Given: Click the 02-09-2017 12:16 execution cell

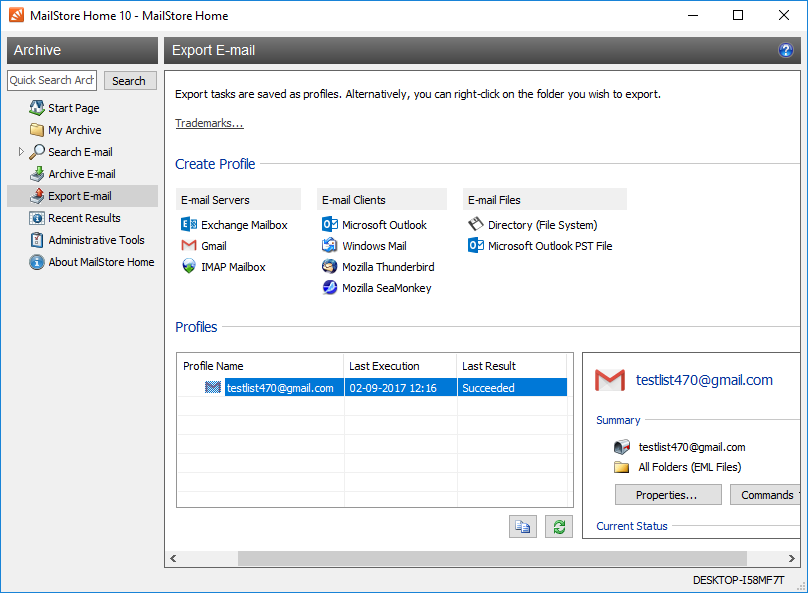Looking at the screenshot, I should 400,387.
